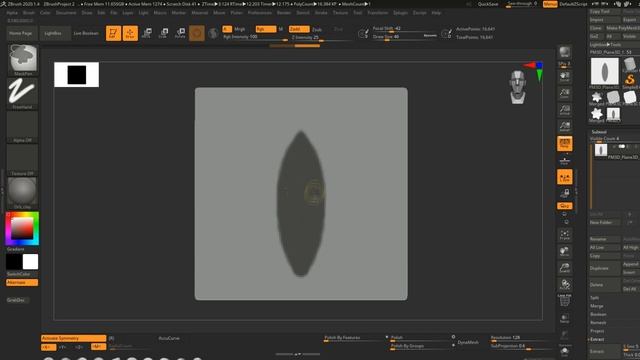Toggle the lock icon in right shelf
Viewport: 640px width, 360px height.
pyautogui.click(x=564, y=193)
